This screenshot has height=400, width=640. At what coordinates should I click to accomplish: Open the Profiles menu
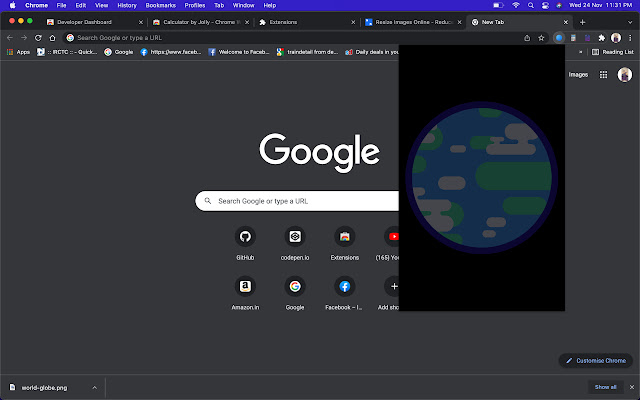[x=195, y=5]
